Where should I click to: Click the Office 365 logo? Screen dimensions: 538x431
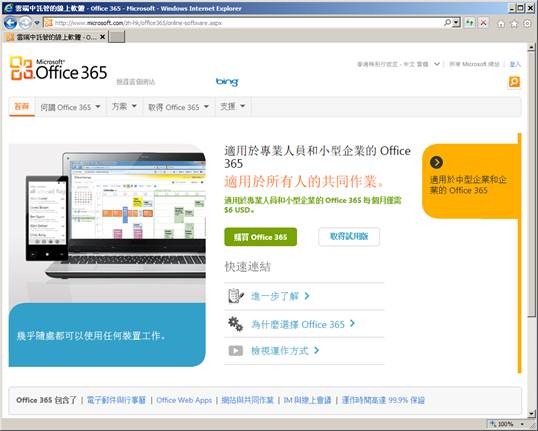pyautogui.click(x=58, y=69)
